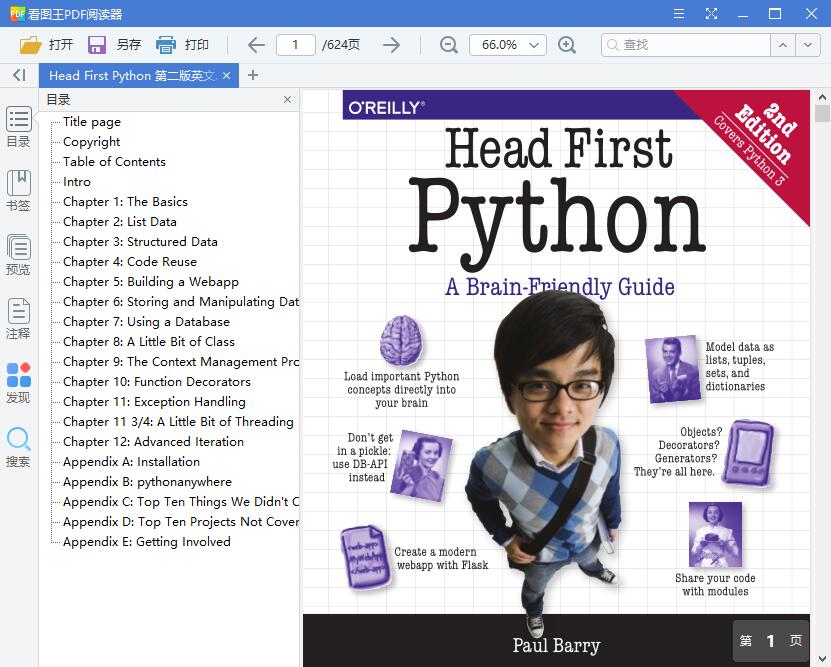Go to previous page with left arrow

[257, 45]
